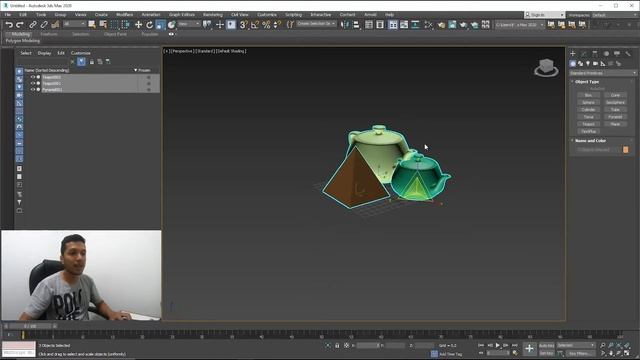Click the Pyramid primitive button

click(615, 117)
